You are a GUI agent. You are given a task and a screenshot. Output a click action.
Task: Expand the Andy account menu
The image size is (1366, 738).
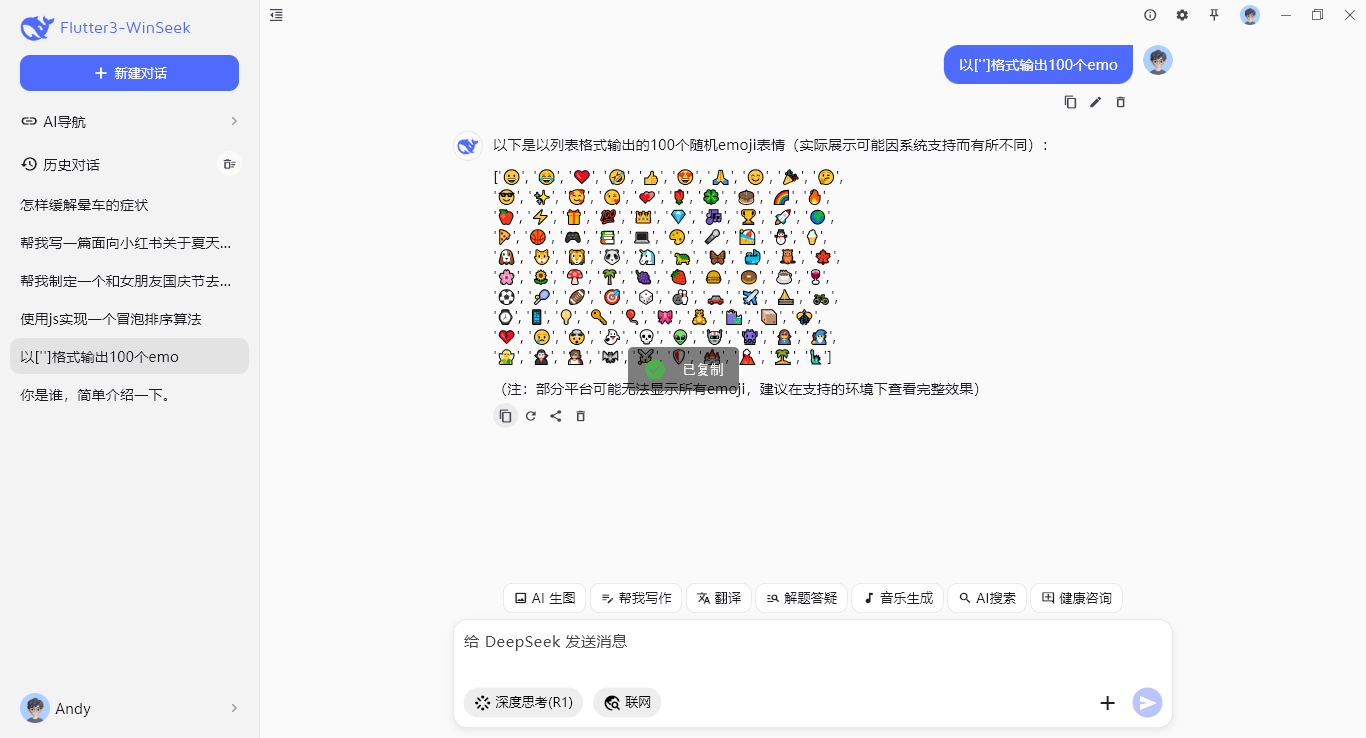pos(129,708)
